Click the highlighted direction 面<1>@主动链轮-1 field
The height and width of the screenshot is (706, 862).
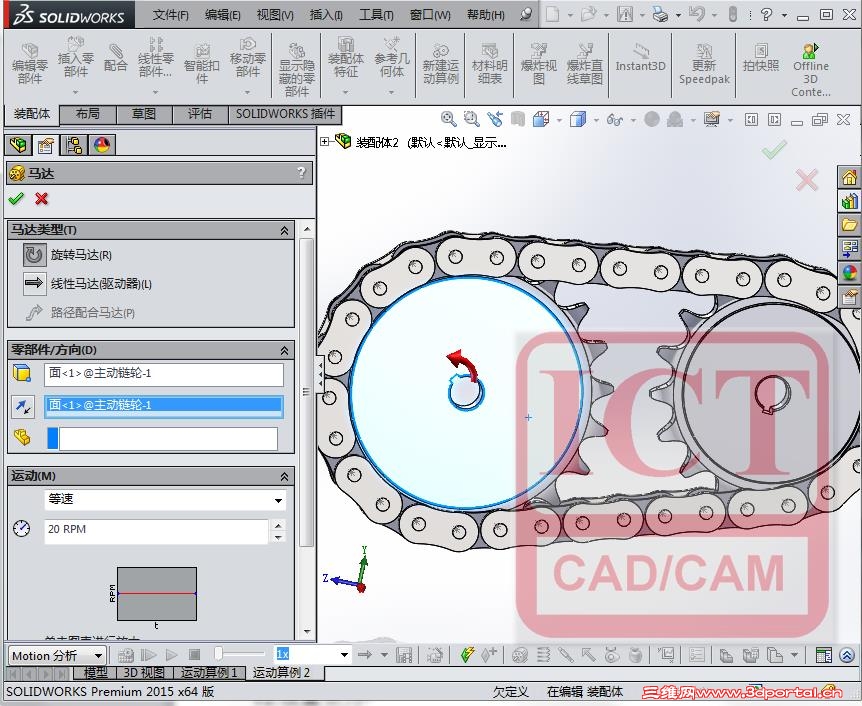164,406
